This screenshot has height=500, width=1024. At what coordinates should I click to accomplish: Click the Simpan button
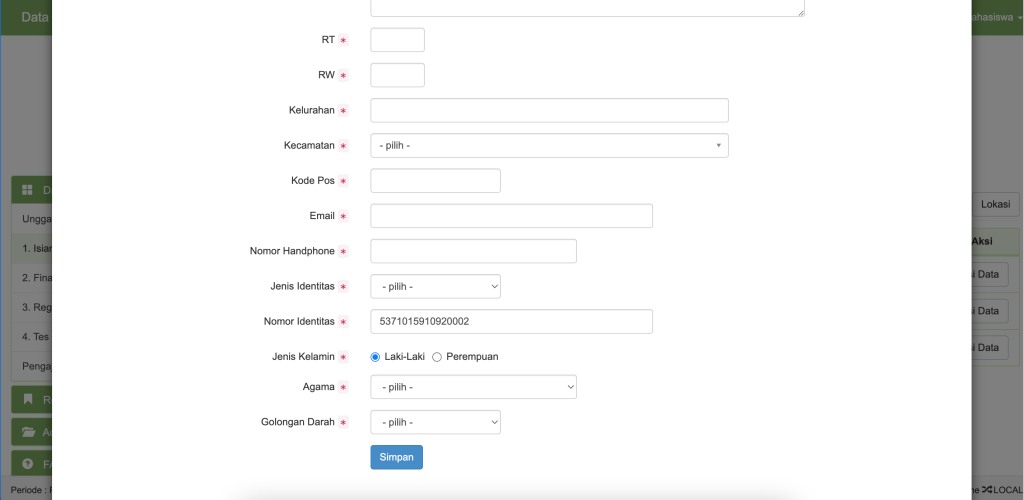(396, 457)
